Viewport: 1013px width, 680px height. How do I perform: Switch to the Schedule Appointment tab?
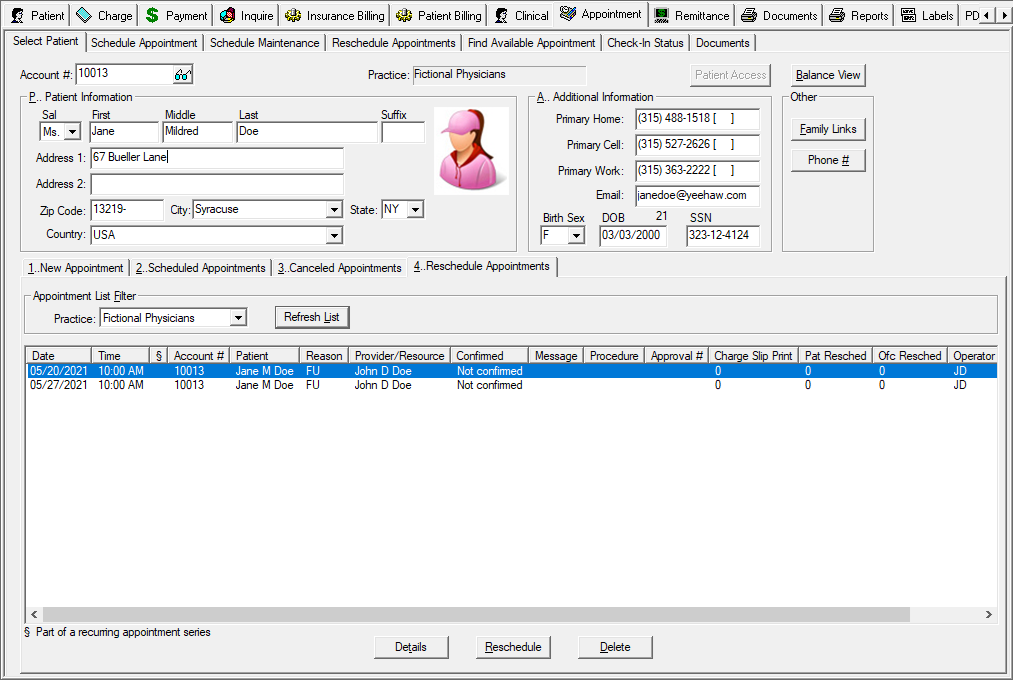pos(144,43)
